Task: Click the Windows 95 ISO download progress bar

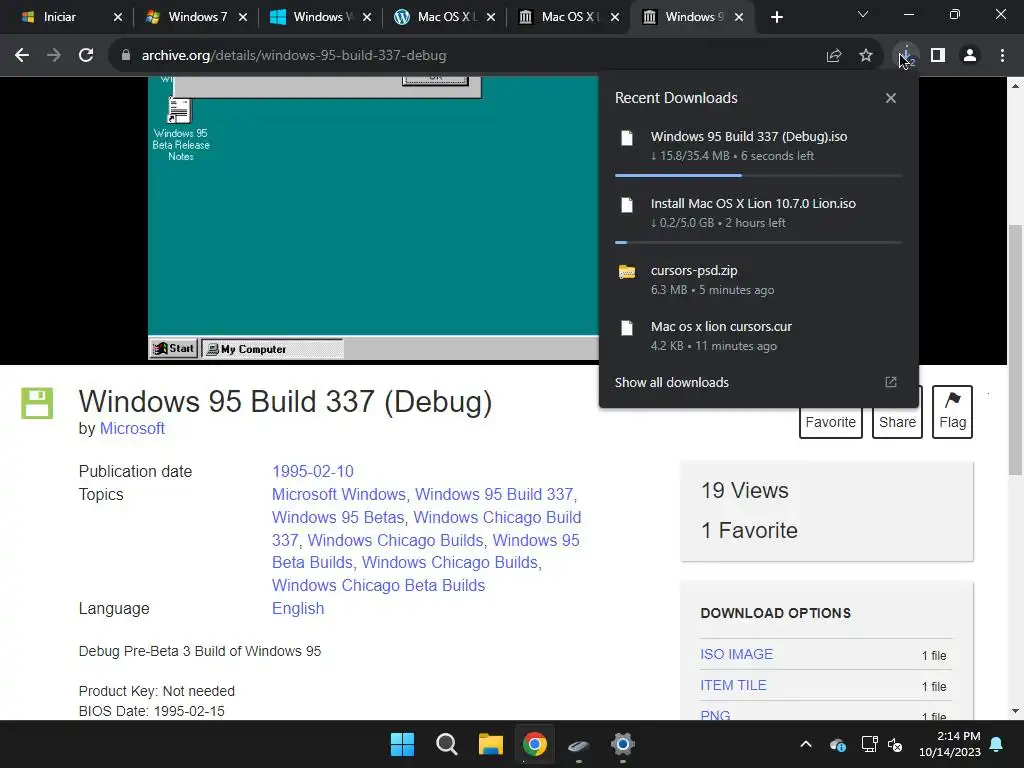Action: click(x=758, y=176)
